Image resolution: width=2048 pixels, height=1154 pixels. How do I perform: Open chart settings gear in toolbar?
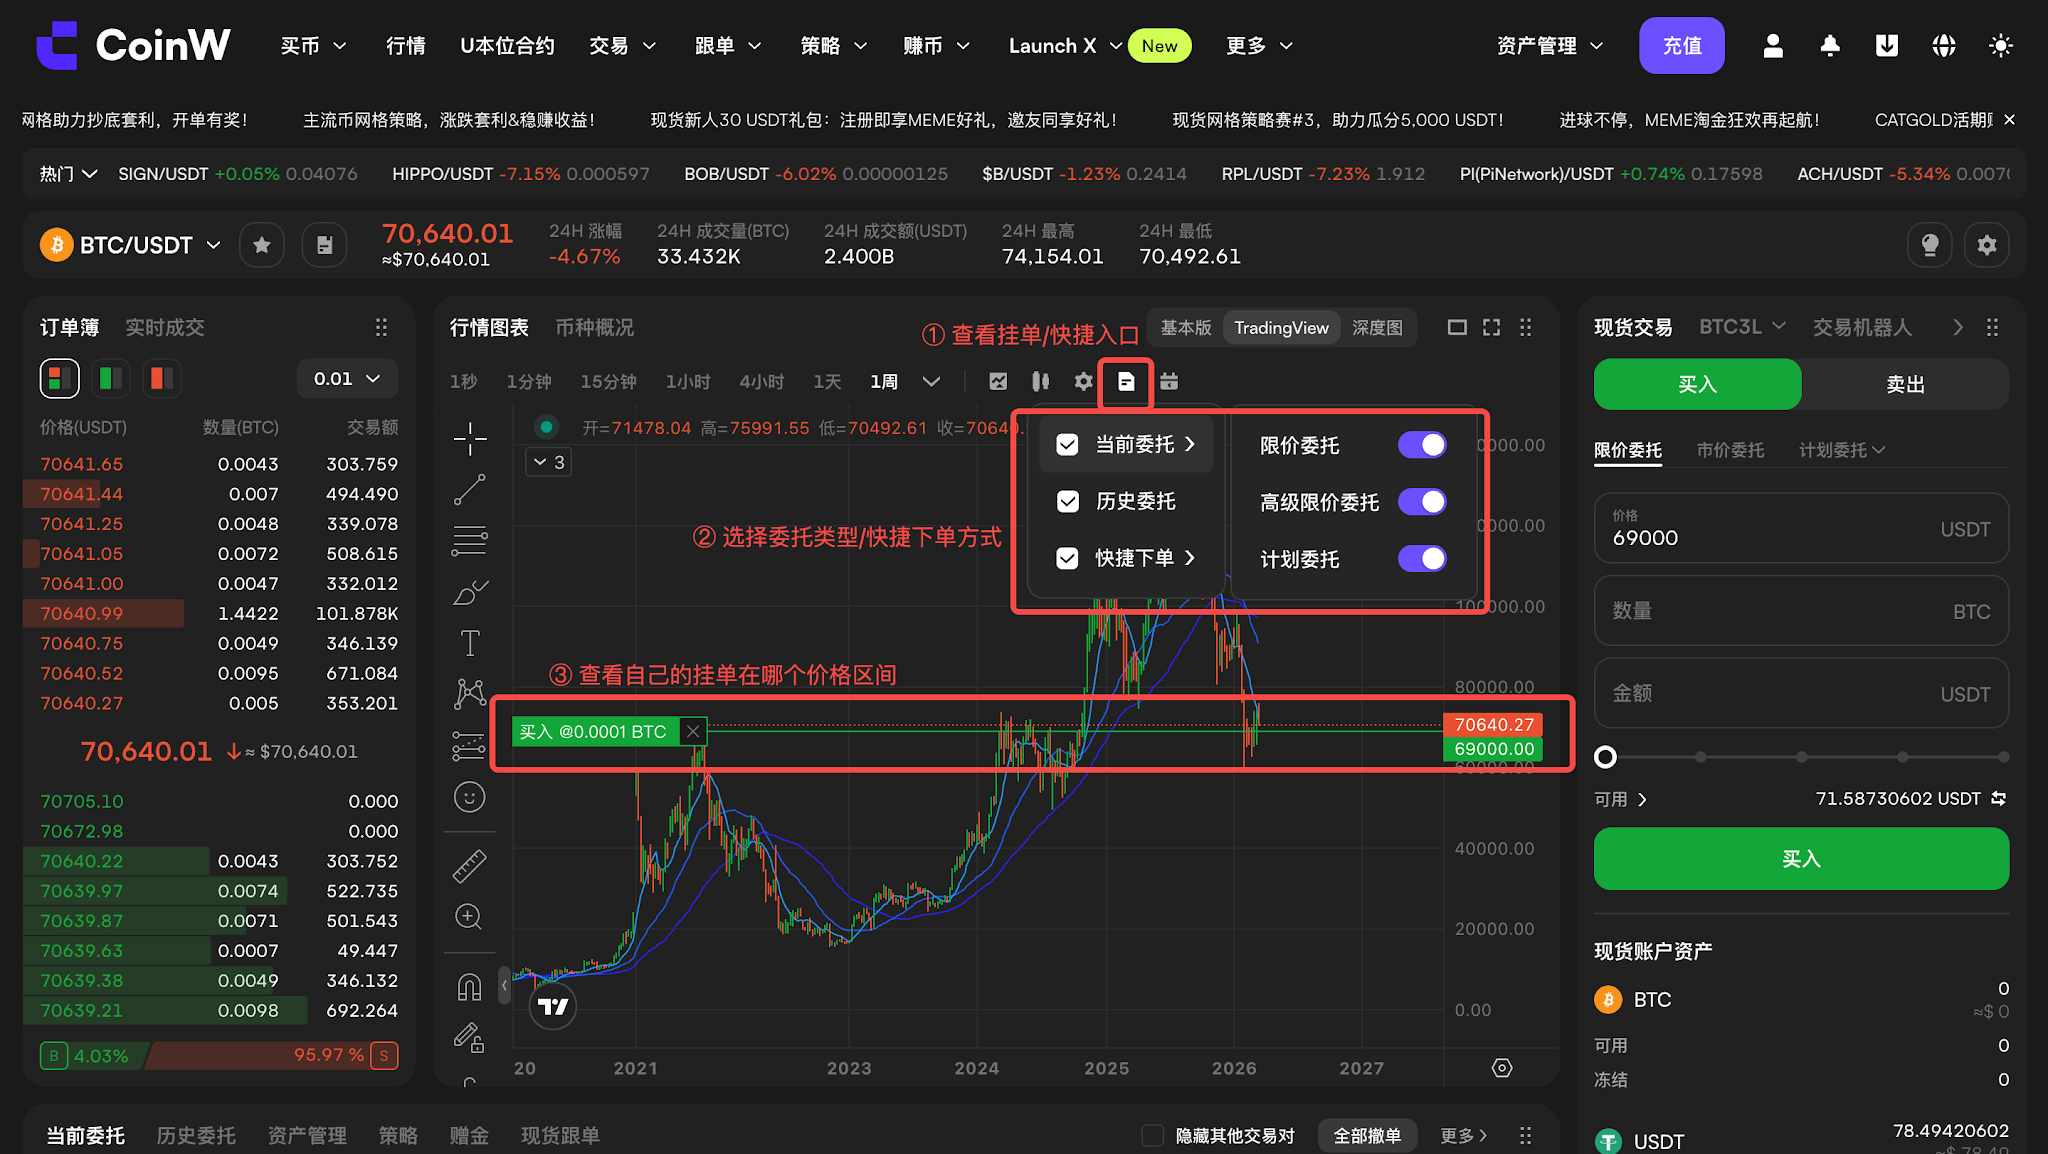coord(1083,381)
